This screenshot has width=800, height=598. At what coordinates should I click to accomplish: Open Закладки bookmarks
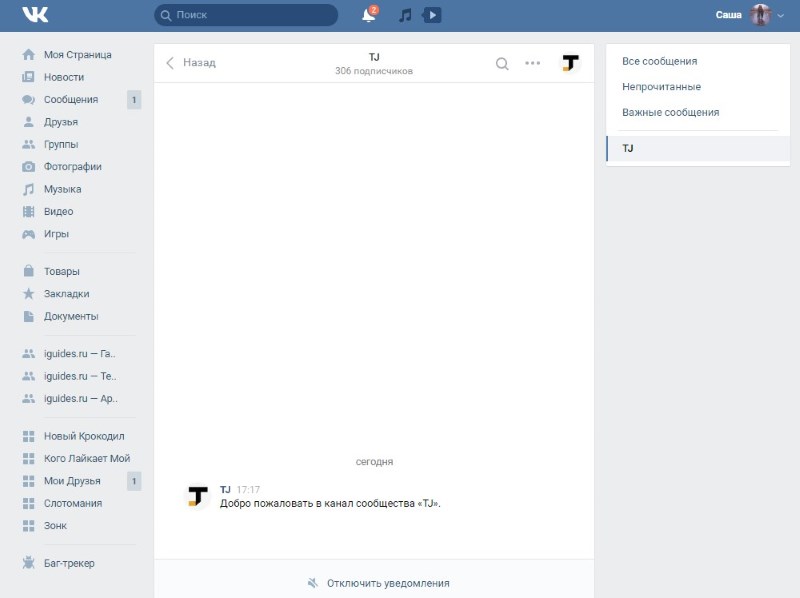coord(66,294)
